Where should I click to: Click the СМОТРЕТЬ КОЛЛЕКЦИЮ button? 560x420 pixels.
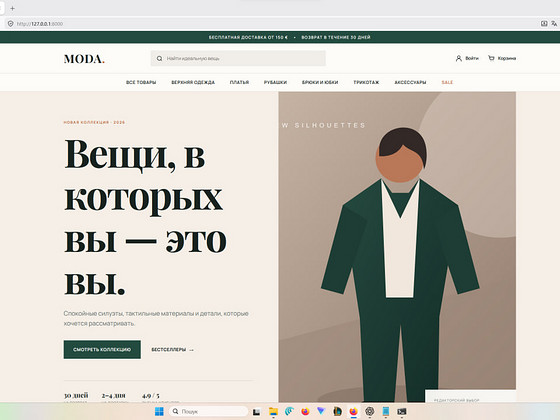102,350
